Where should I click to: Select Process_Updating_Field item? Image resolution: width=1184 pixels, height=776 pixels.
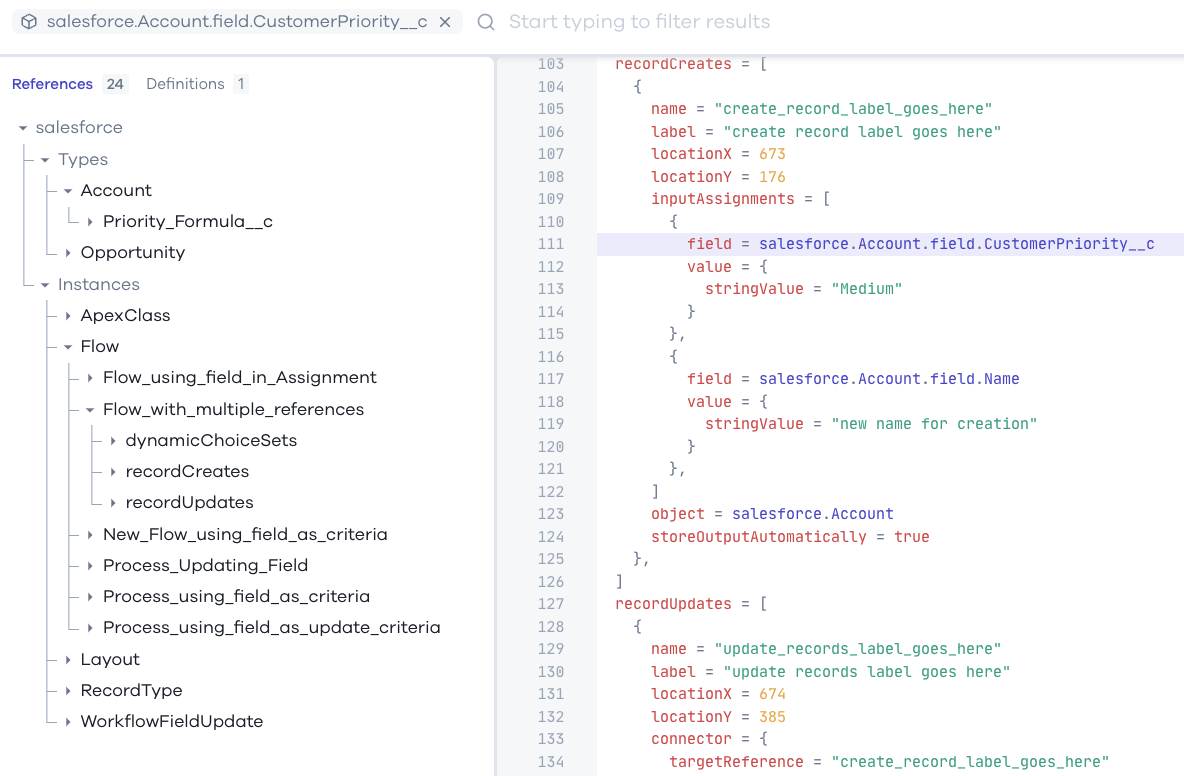[x=205, y=565]
